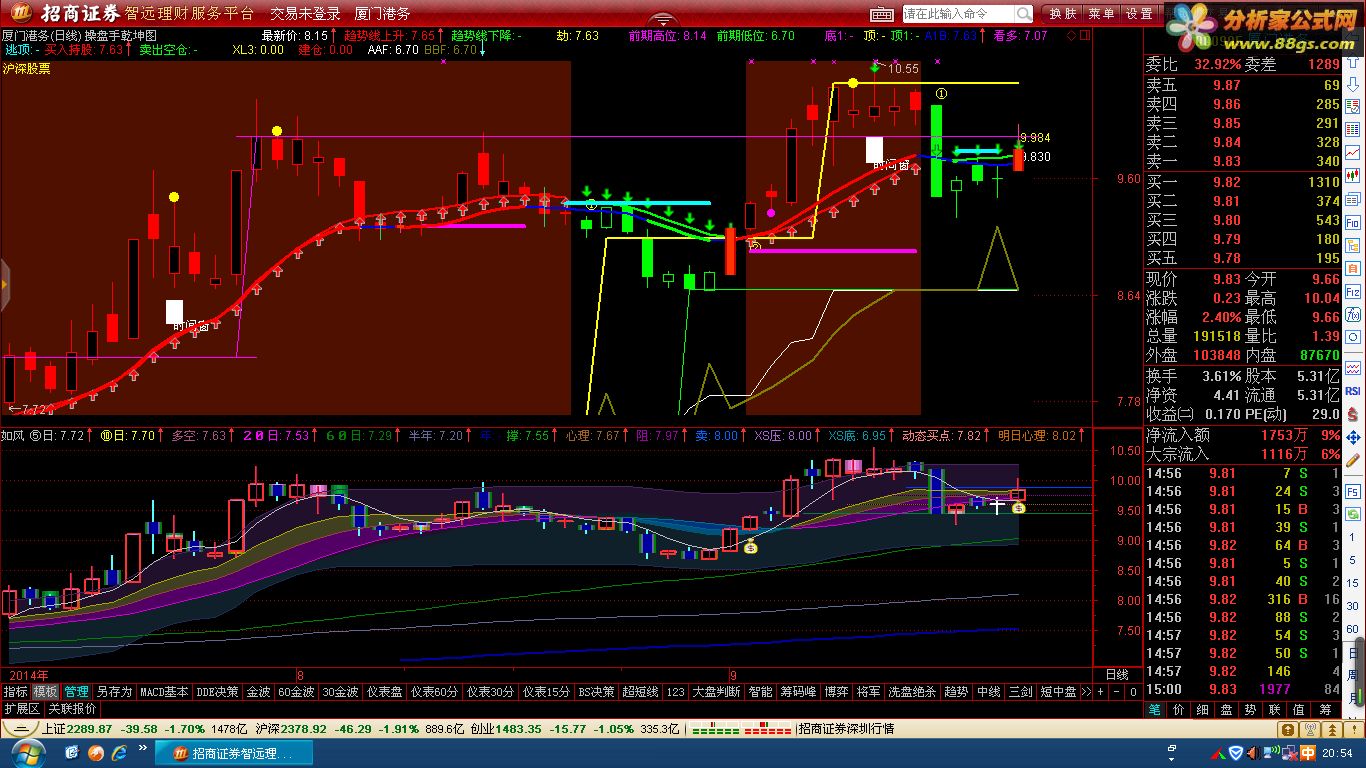
Task: Click the 关联报价 tab
Action: [73, 709]
